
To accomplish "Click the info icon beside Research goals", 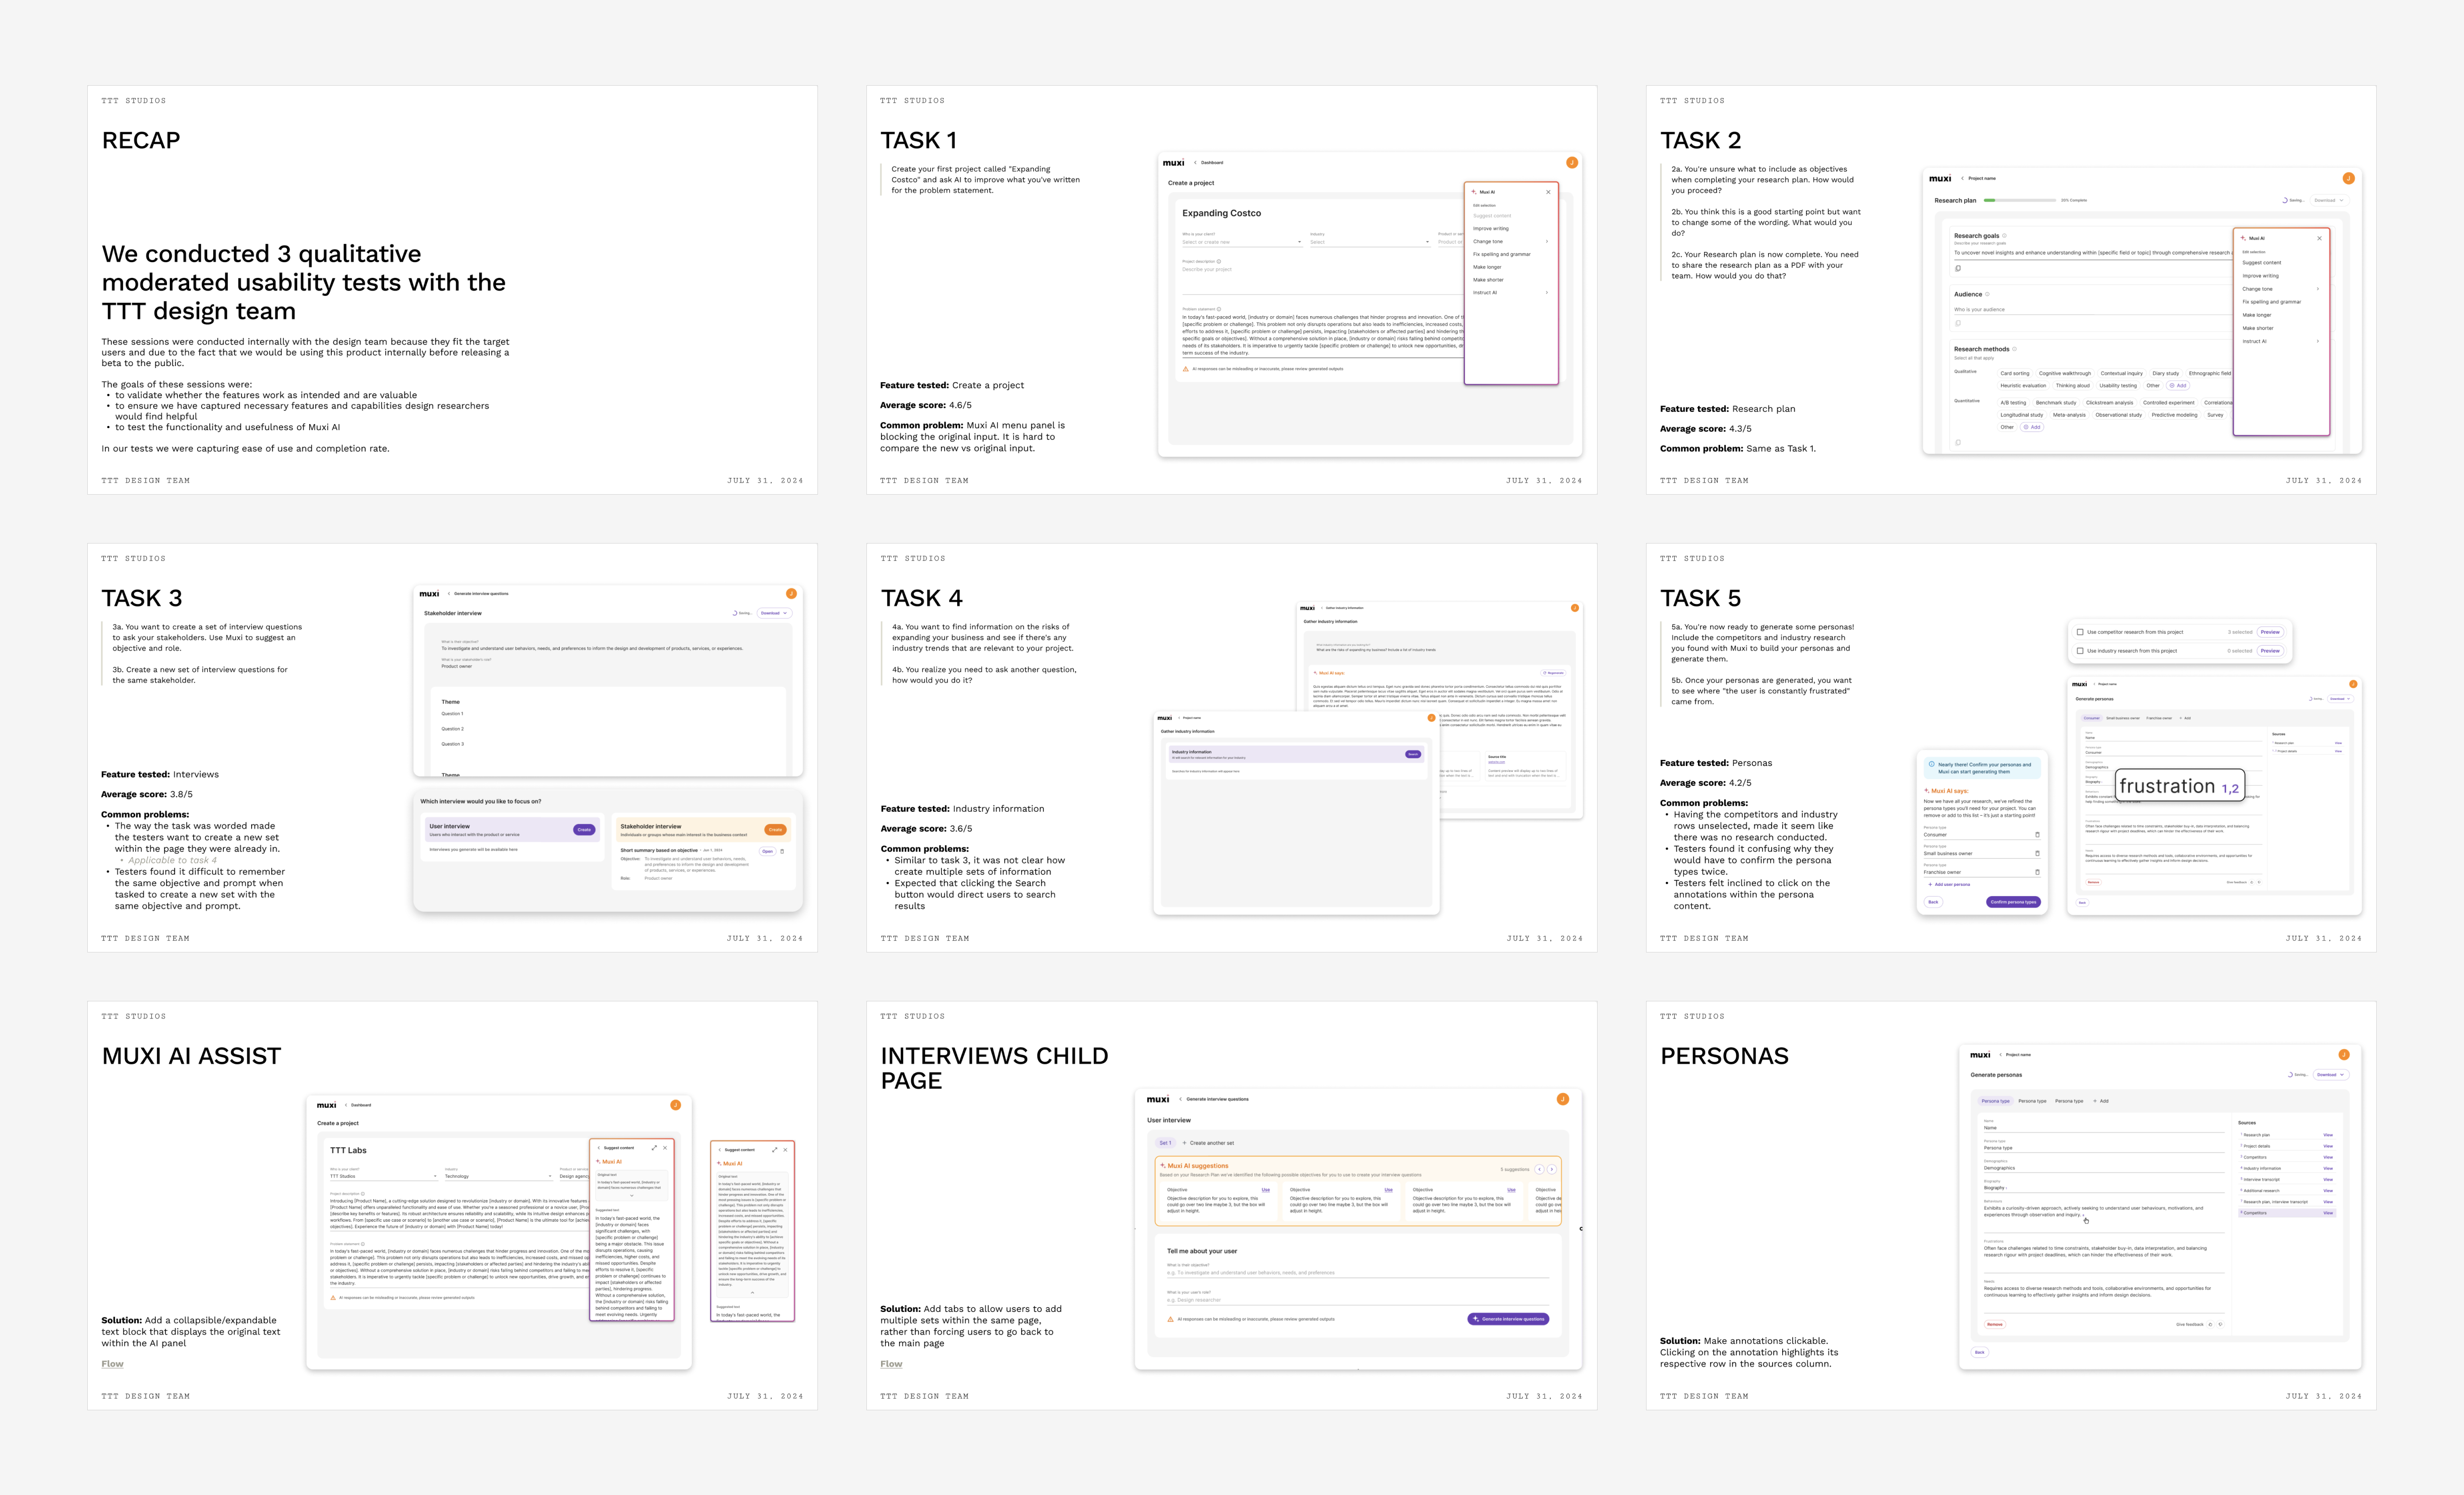I will point(2004,236).
